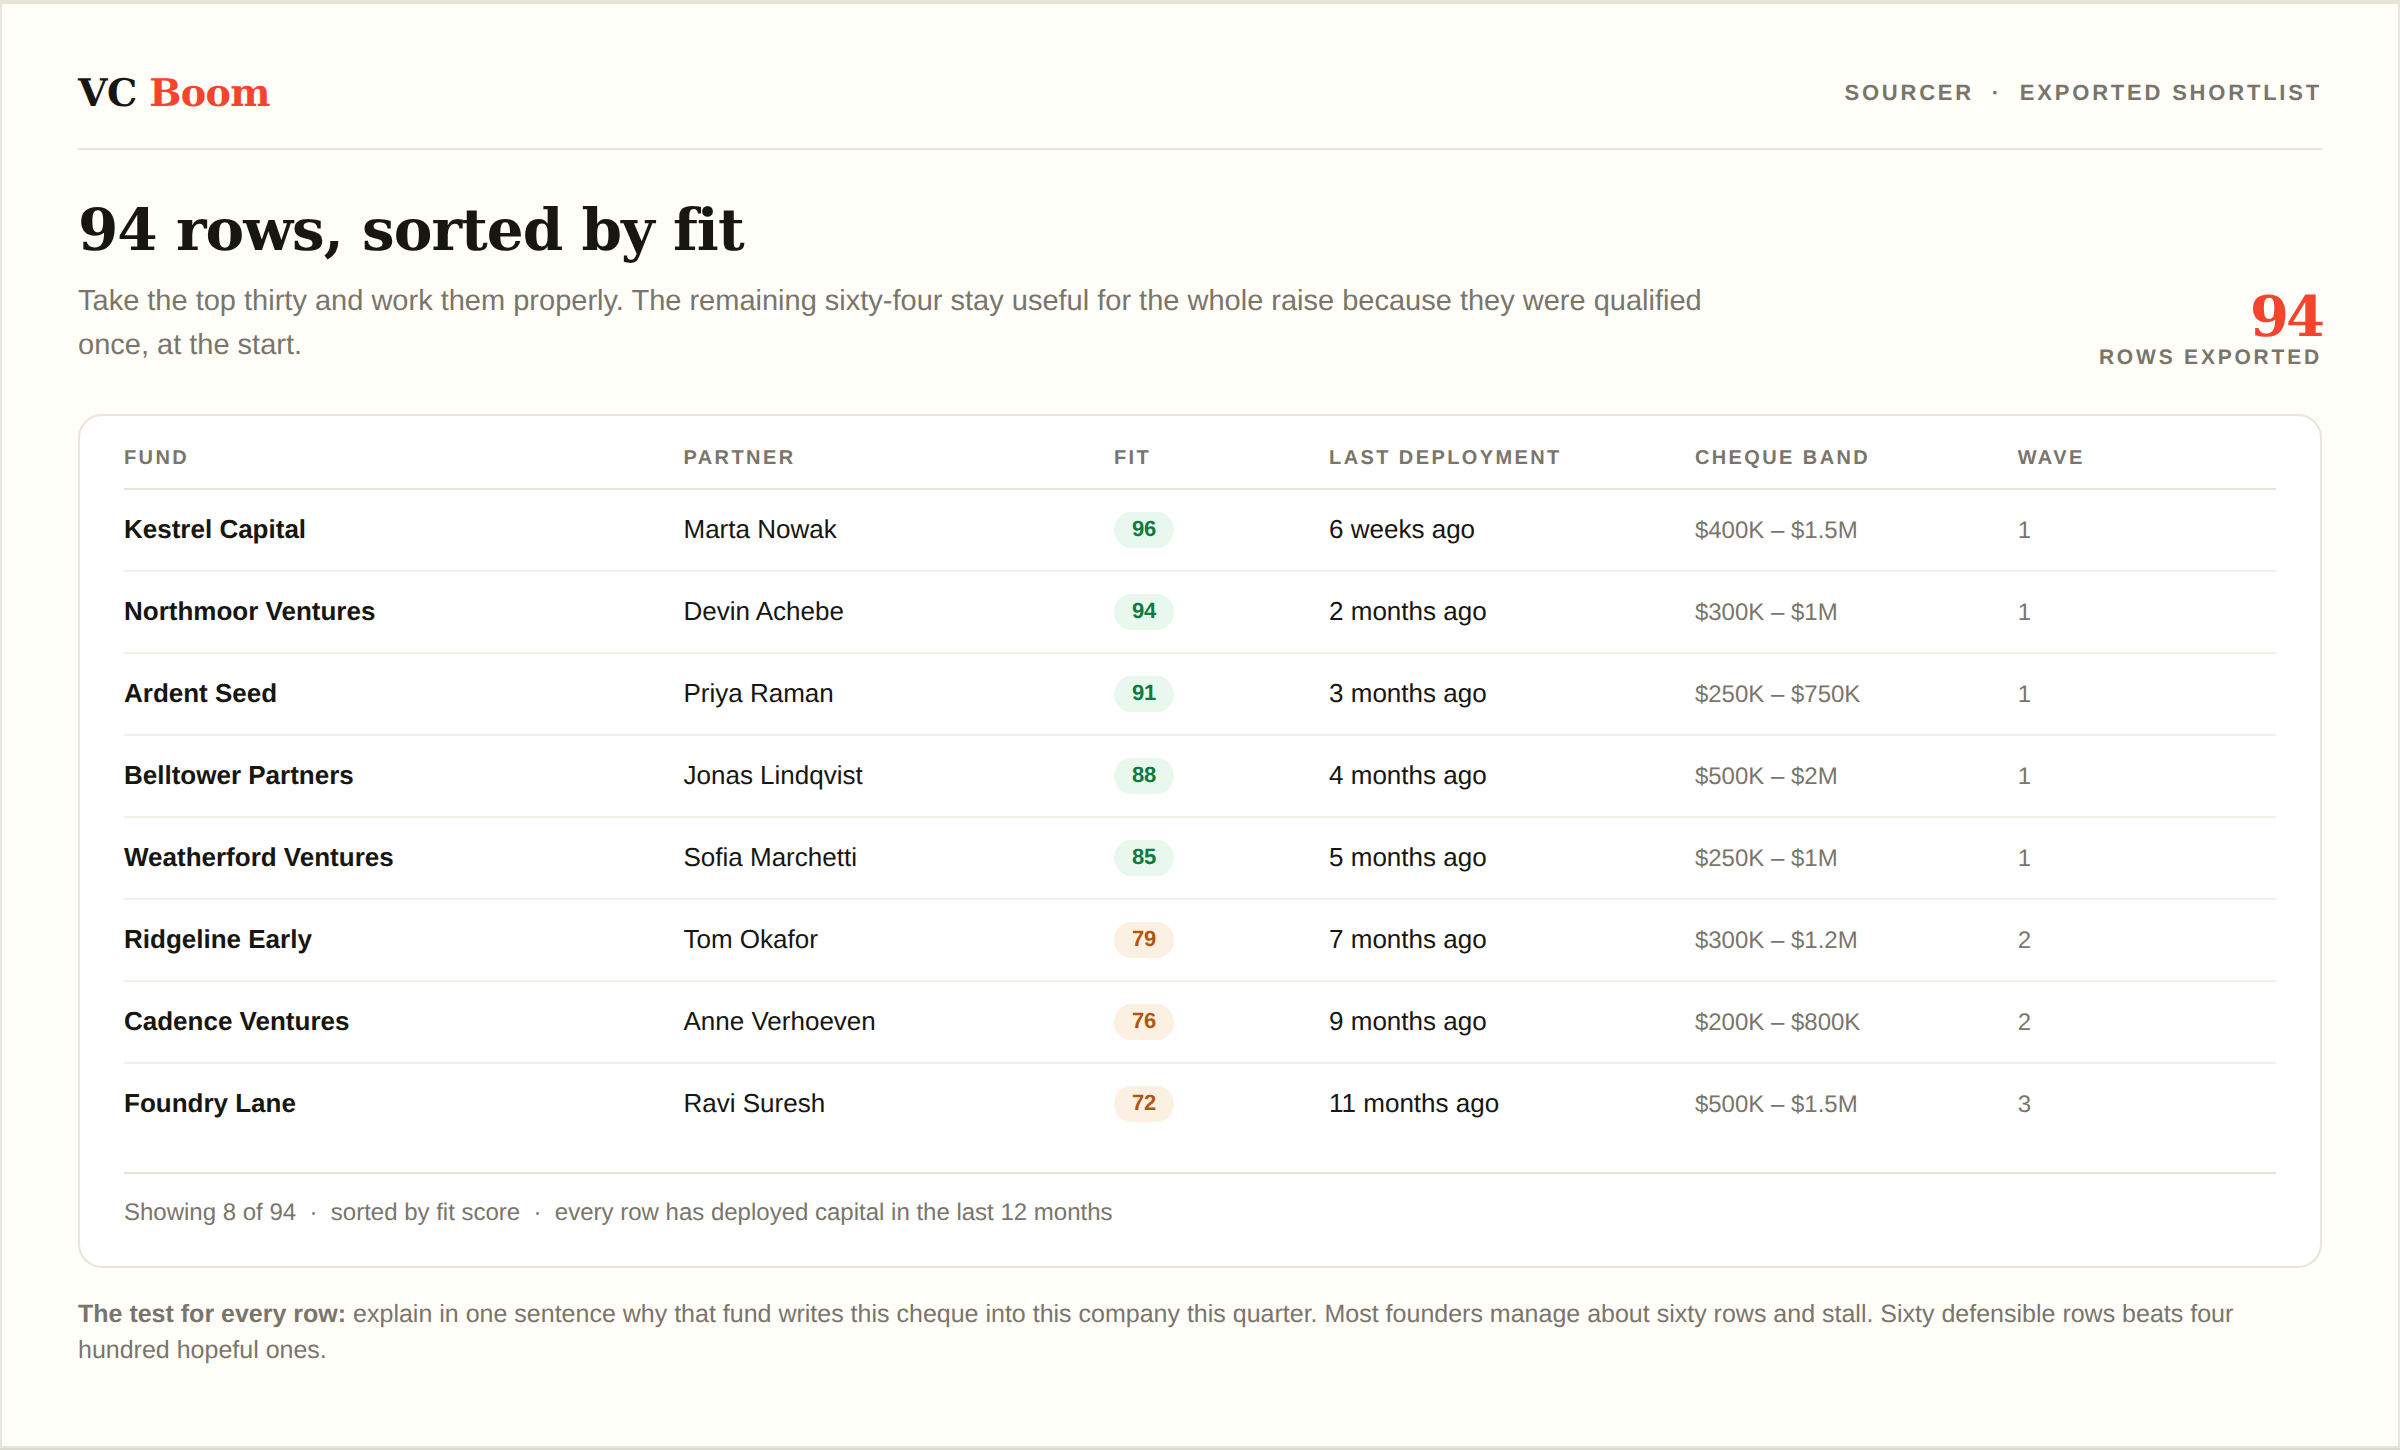2400x1450 pixels.
Task: Click the orange fit score badge 72
Action: coord(1144,1103)
